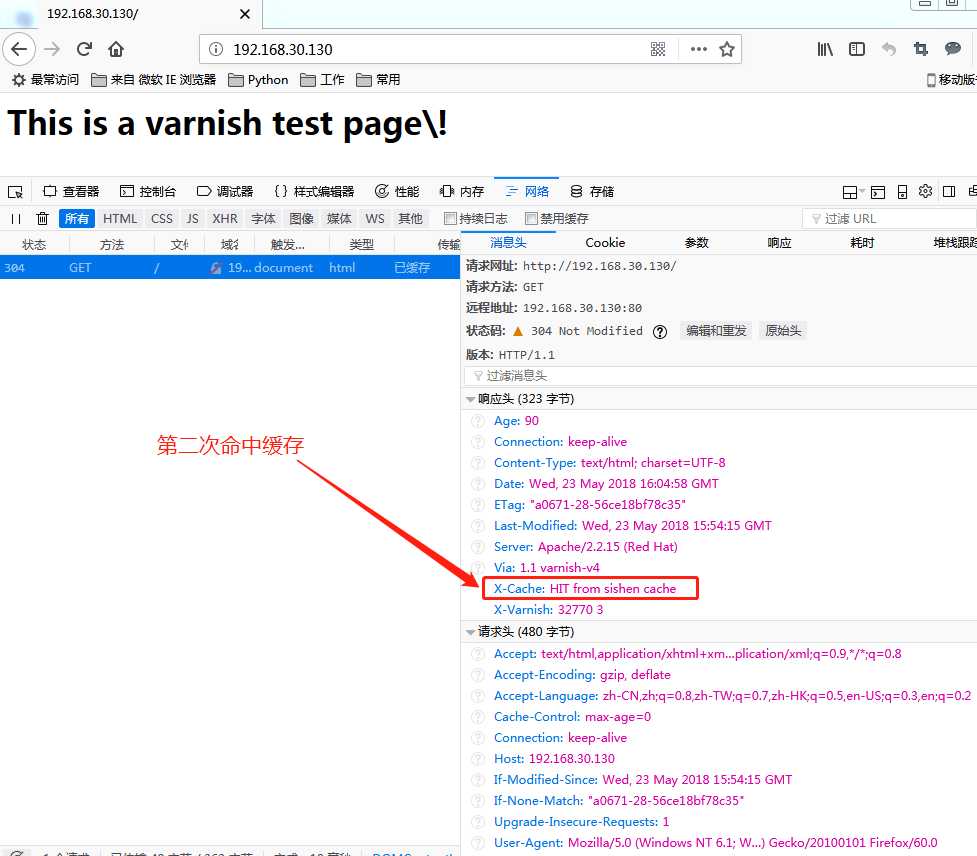Click help icon beside Host header
This screenshot has width=977, height=856.
478,759
